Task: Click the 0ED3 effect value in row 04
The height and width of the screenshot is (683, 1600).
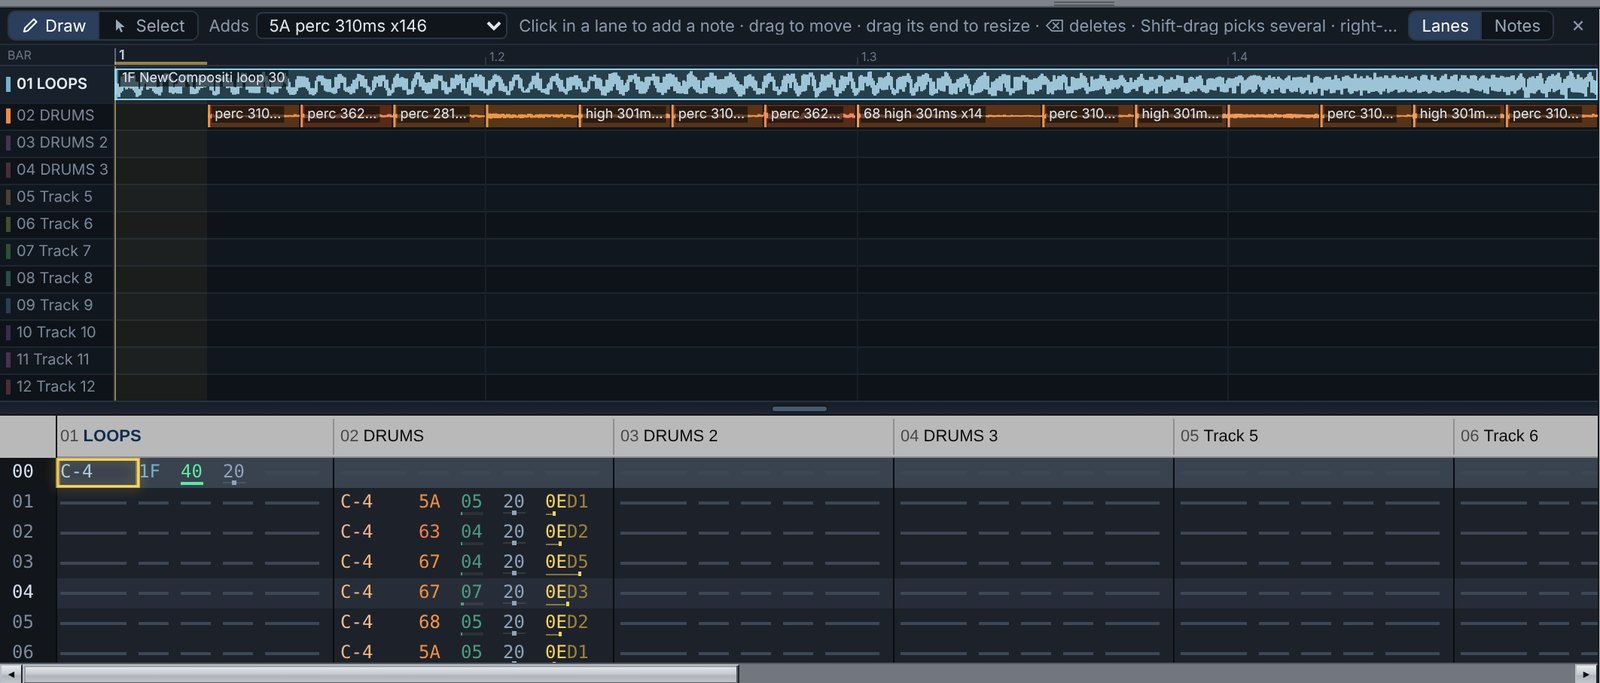Action: point(566,592)
